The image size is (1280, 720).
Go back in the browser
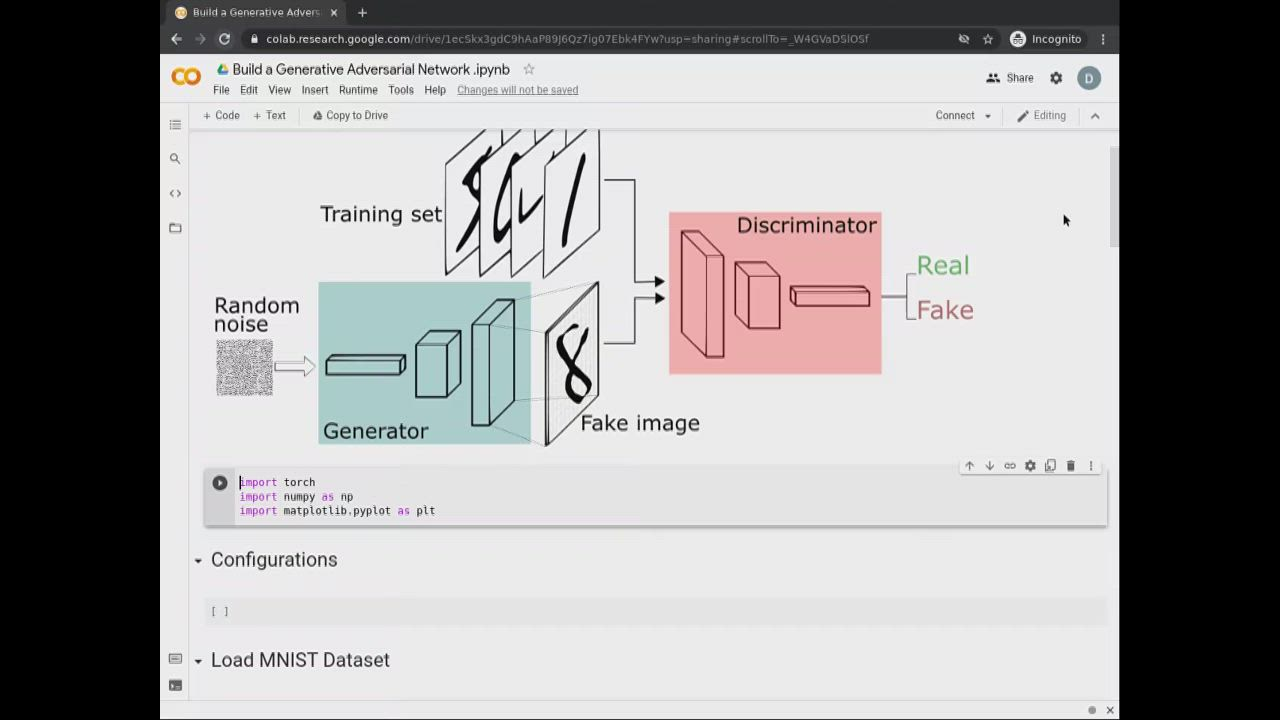[x=177, y=39]
